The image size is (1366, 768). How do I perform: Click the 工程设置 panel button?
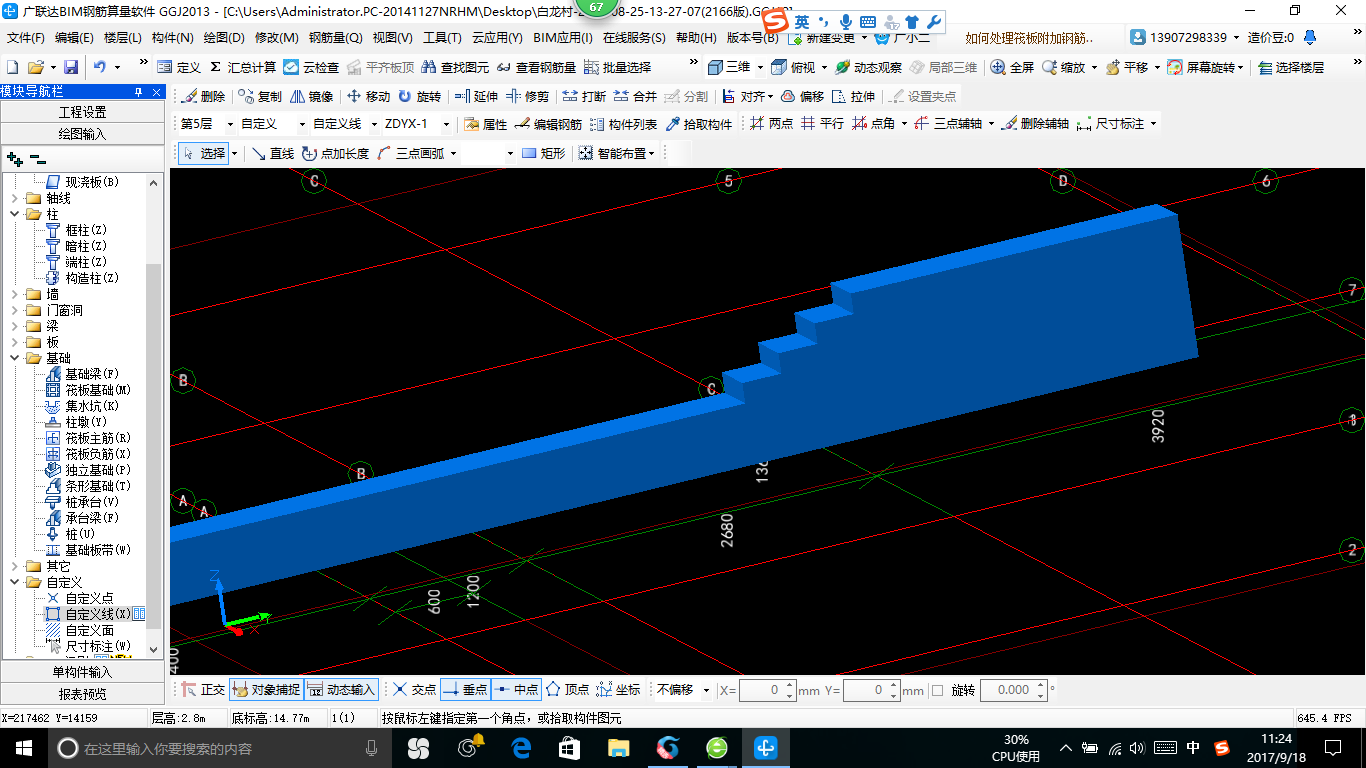tap(82, 112)
